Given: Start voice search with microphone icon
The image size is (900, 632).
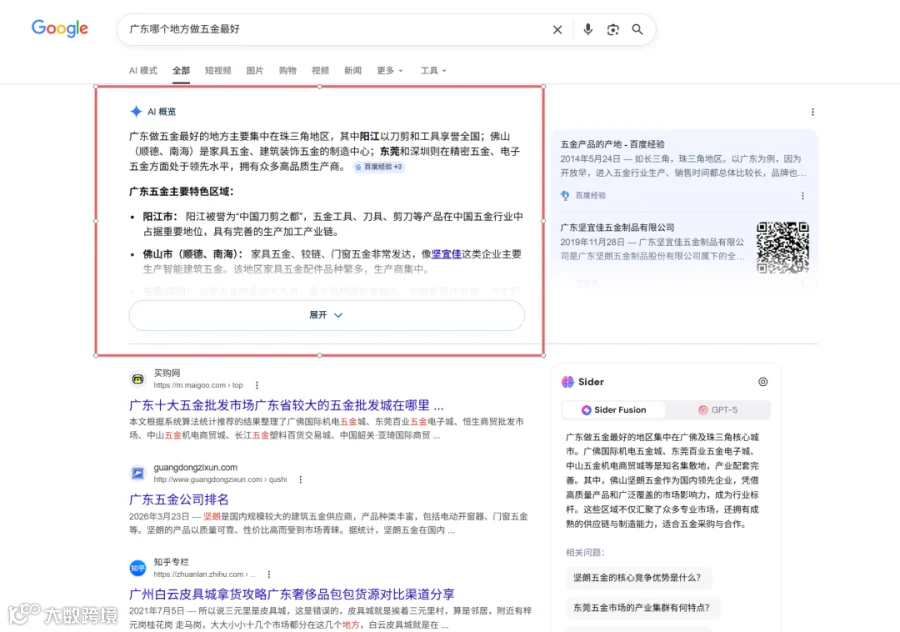Looking at the screenshot, I should click(x=588, y=29).
